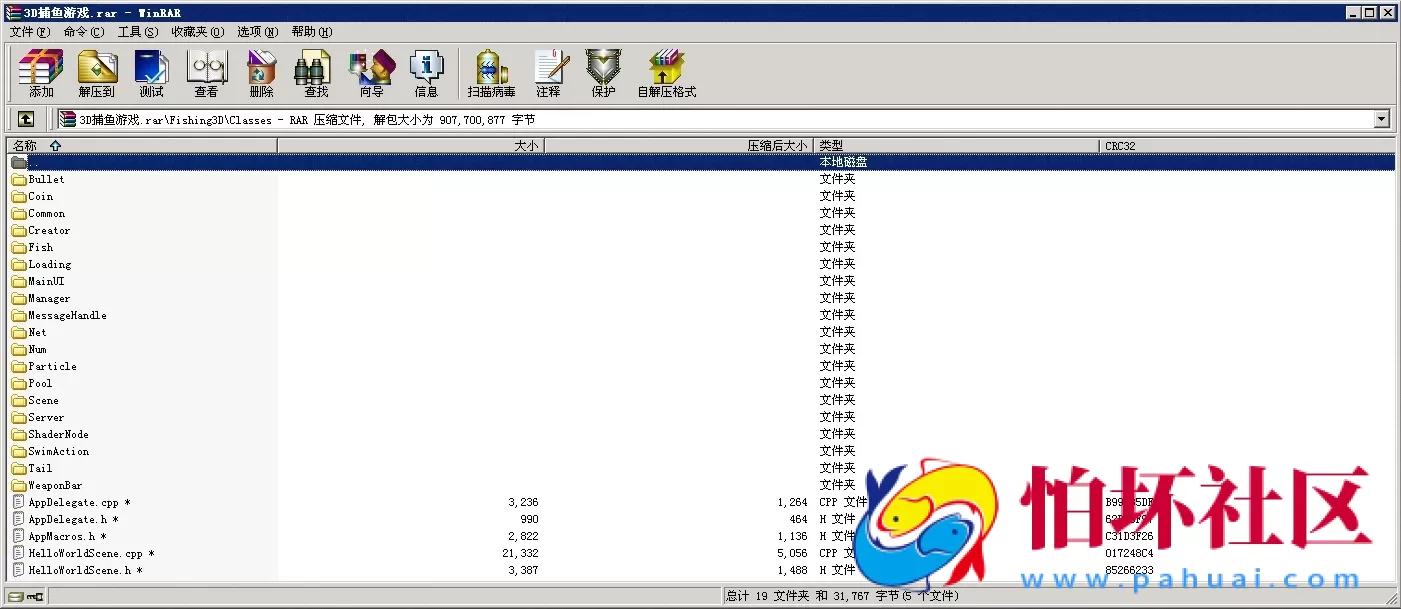The height and width of the screenshot is (609, 1401).
Task: Click the 扫描病毒 (Virus Scan) icon
Action: pyautogui.click(x=489, y=70)
